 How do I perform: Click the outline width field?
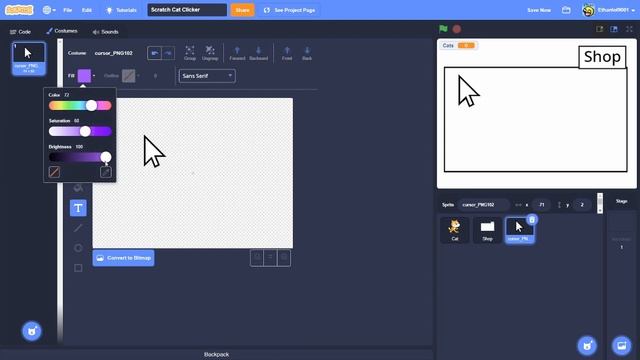(x=156, y=76)
